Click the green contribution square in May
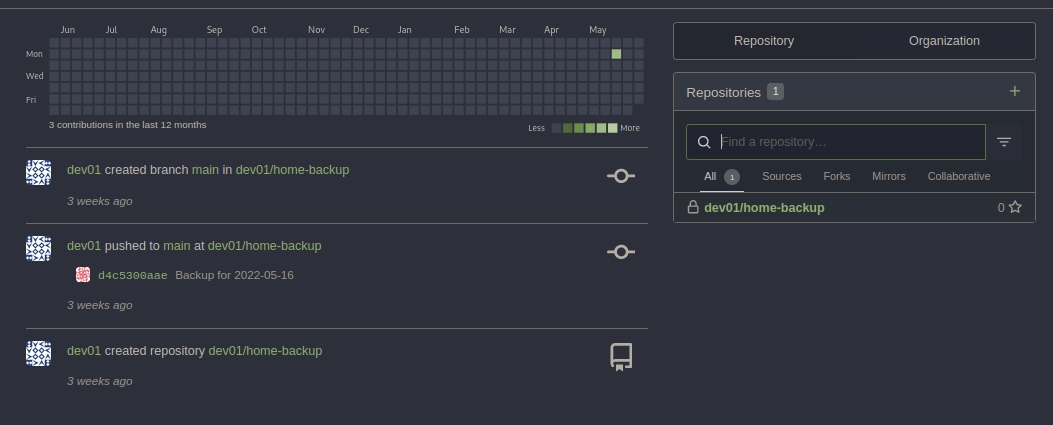This screenshot has height=425, width=1053. [616, 54]
